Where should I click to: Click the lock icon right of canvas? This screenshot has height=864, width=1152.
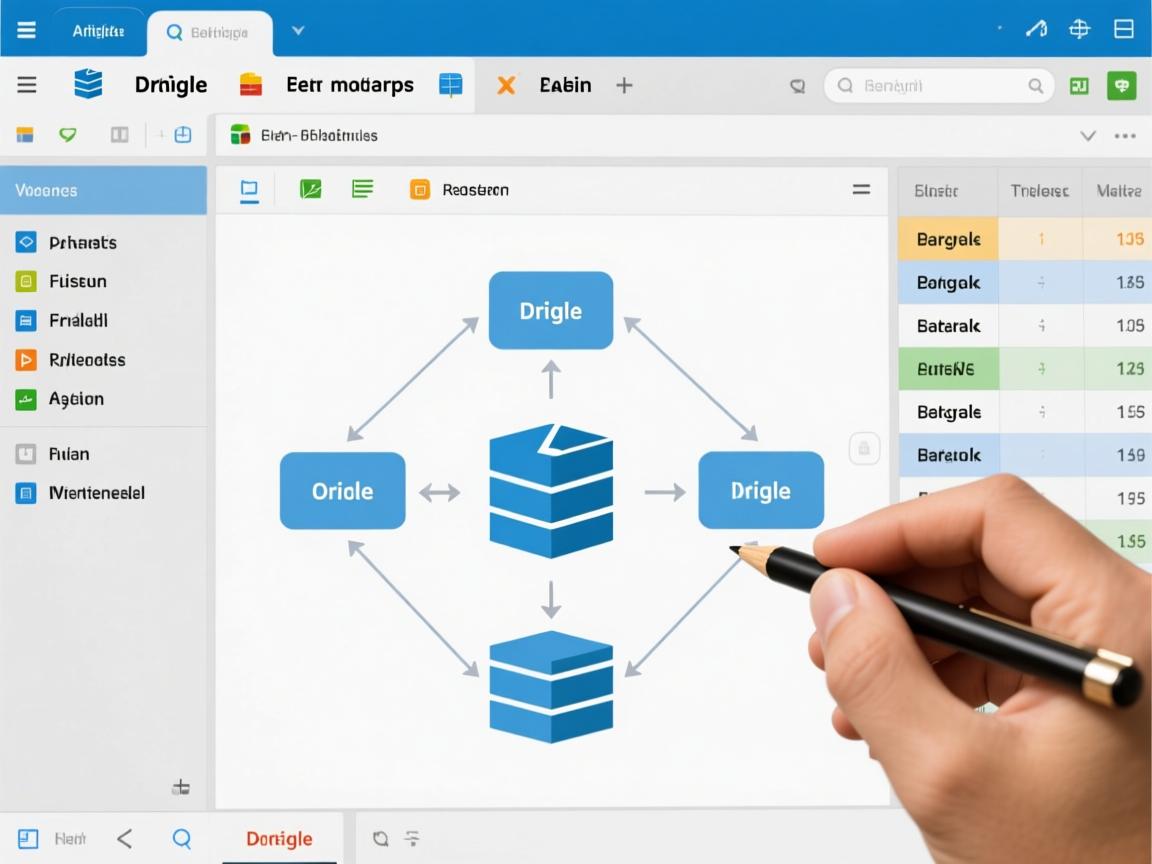(864, 449)
